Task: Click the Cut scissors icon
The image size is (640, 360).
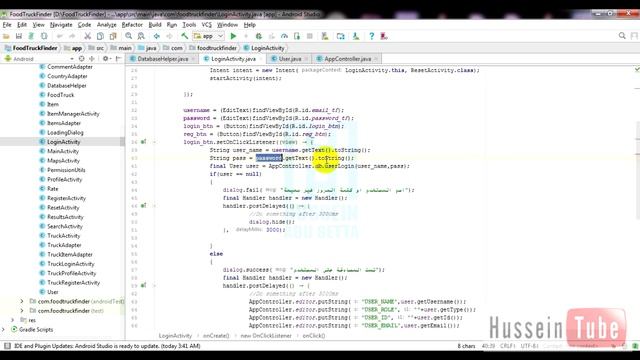Action: click(x=87, y=36)
